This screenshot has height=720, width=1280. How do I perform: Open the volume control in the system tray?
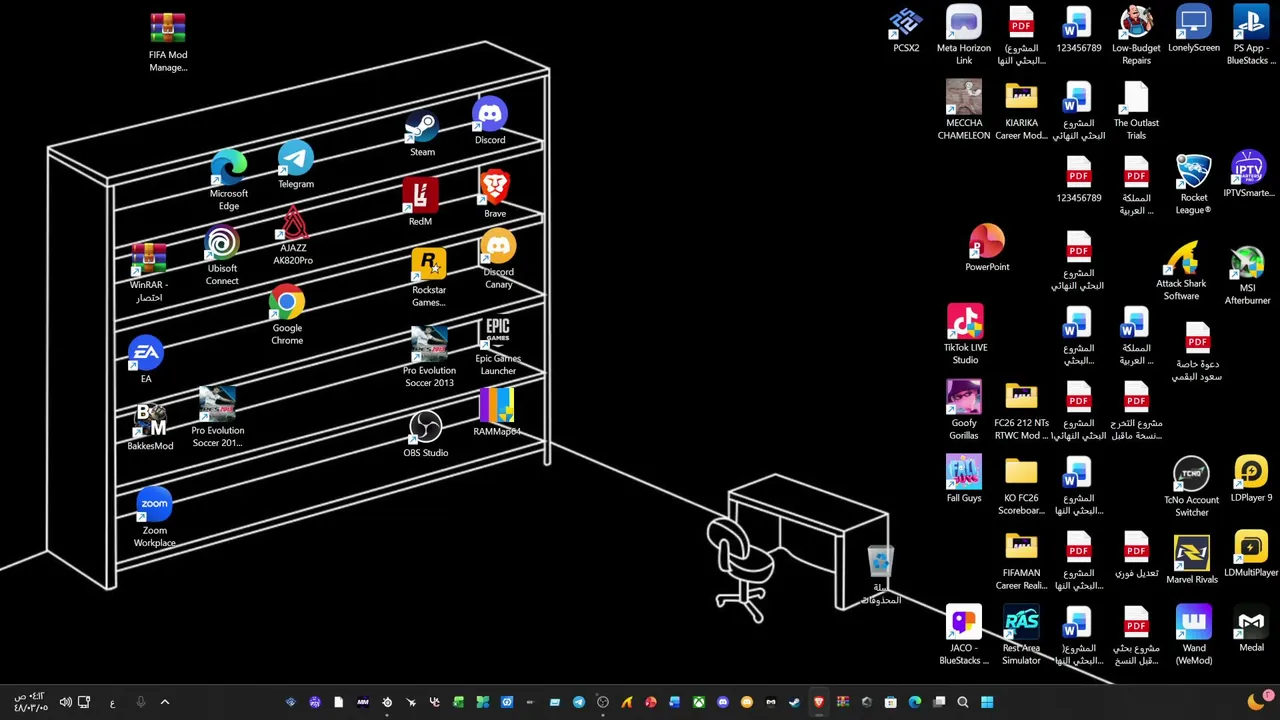tap(65, 702)
